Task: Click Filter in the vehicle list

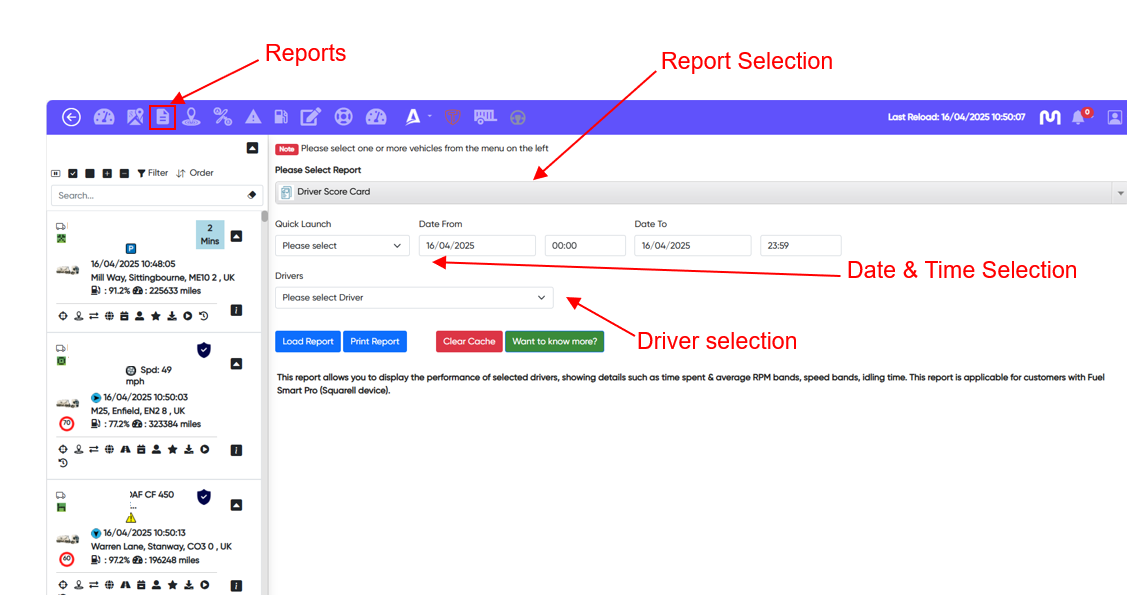Action: point(153,173)
